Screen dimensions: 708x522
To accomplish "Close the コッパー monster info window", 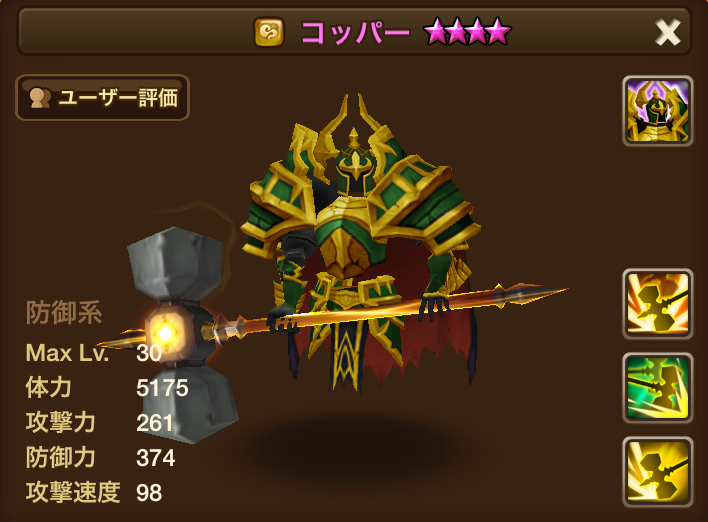I will coord(667,33).
